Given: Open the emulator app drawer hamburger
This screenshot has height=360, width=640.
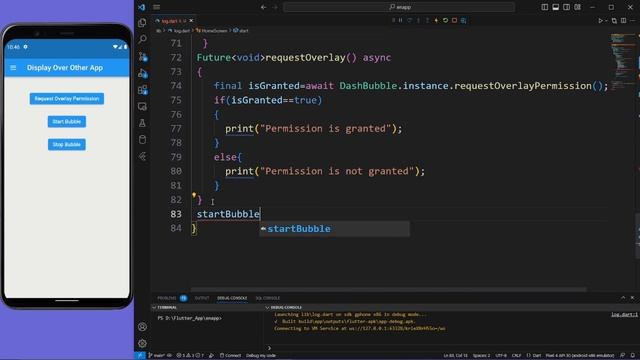Looking at the screenshot, I should pyautogui.click(x=13, y=68).
